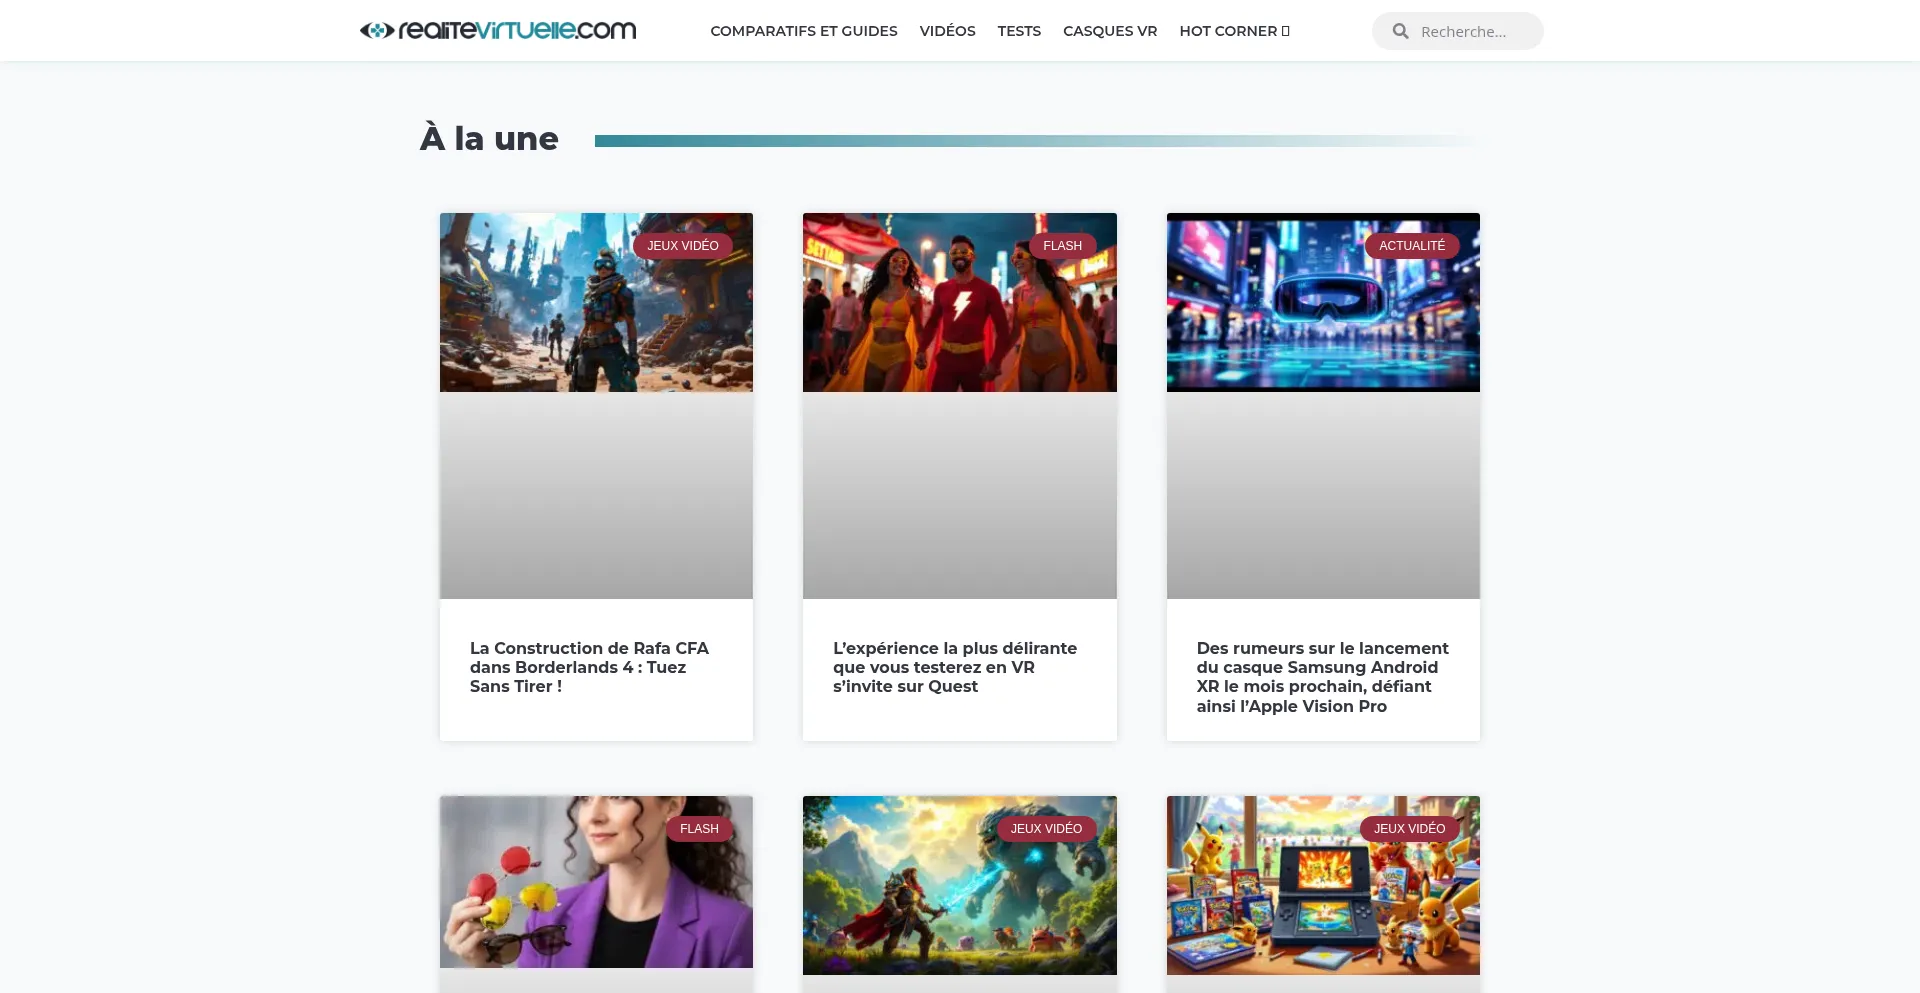Expand the Hot Corner dropdown
This screenshot has height=993, width=1920.
1234,31
